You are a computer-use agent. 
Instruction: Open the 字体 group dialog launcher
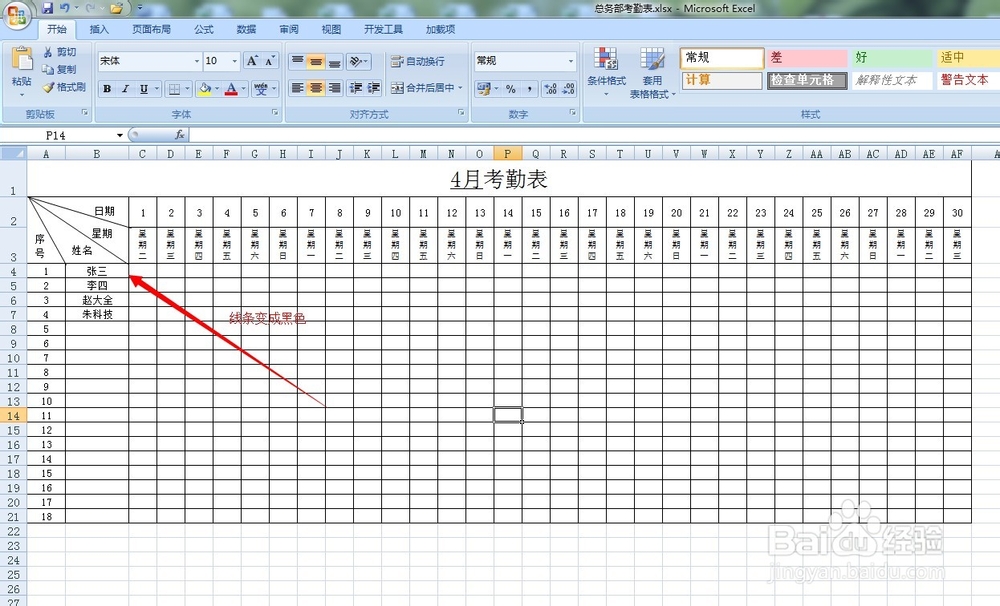(x=276, y=113)
